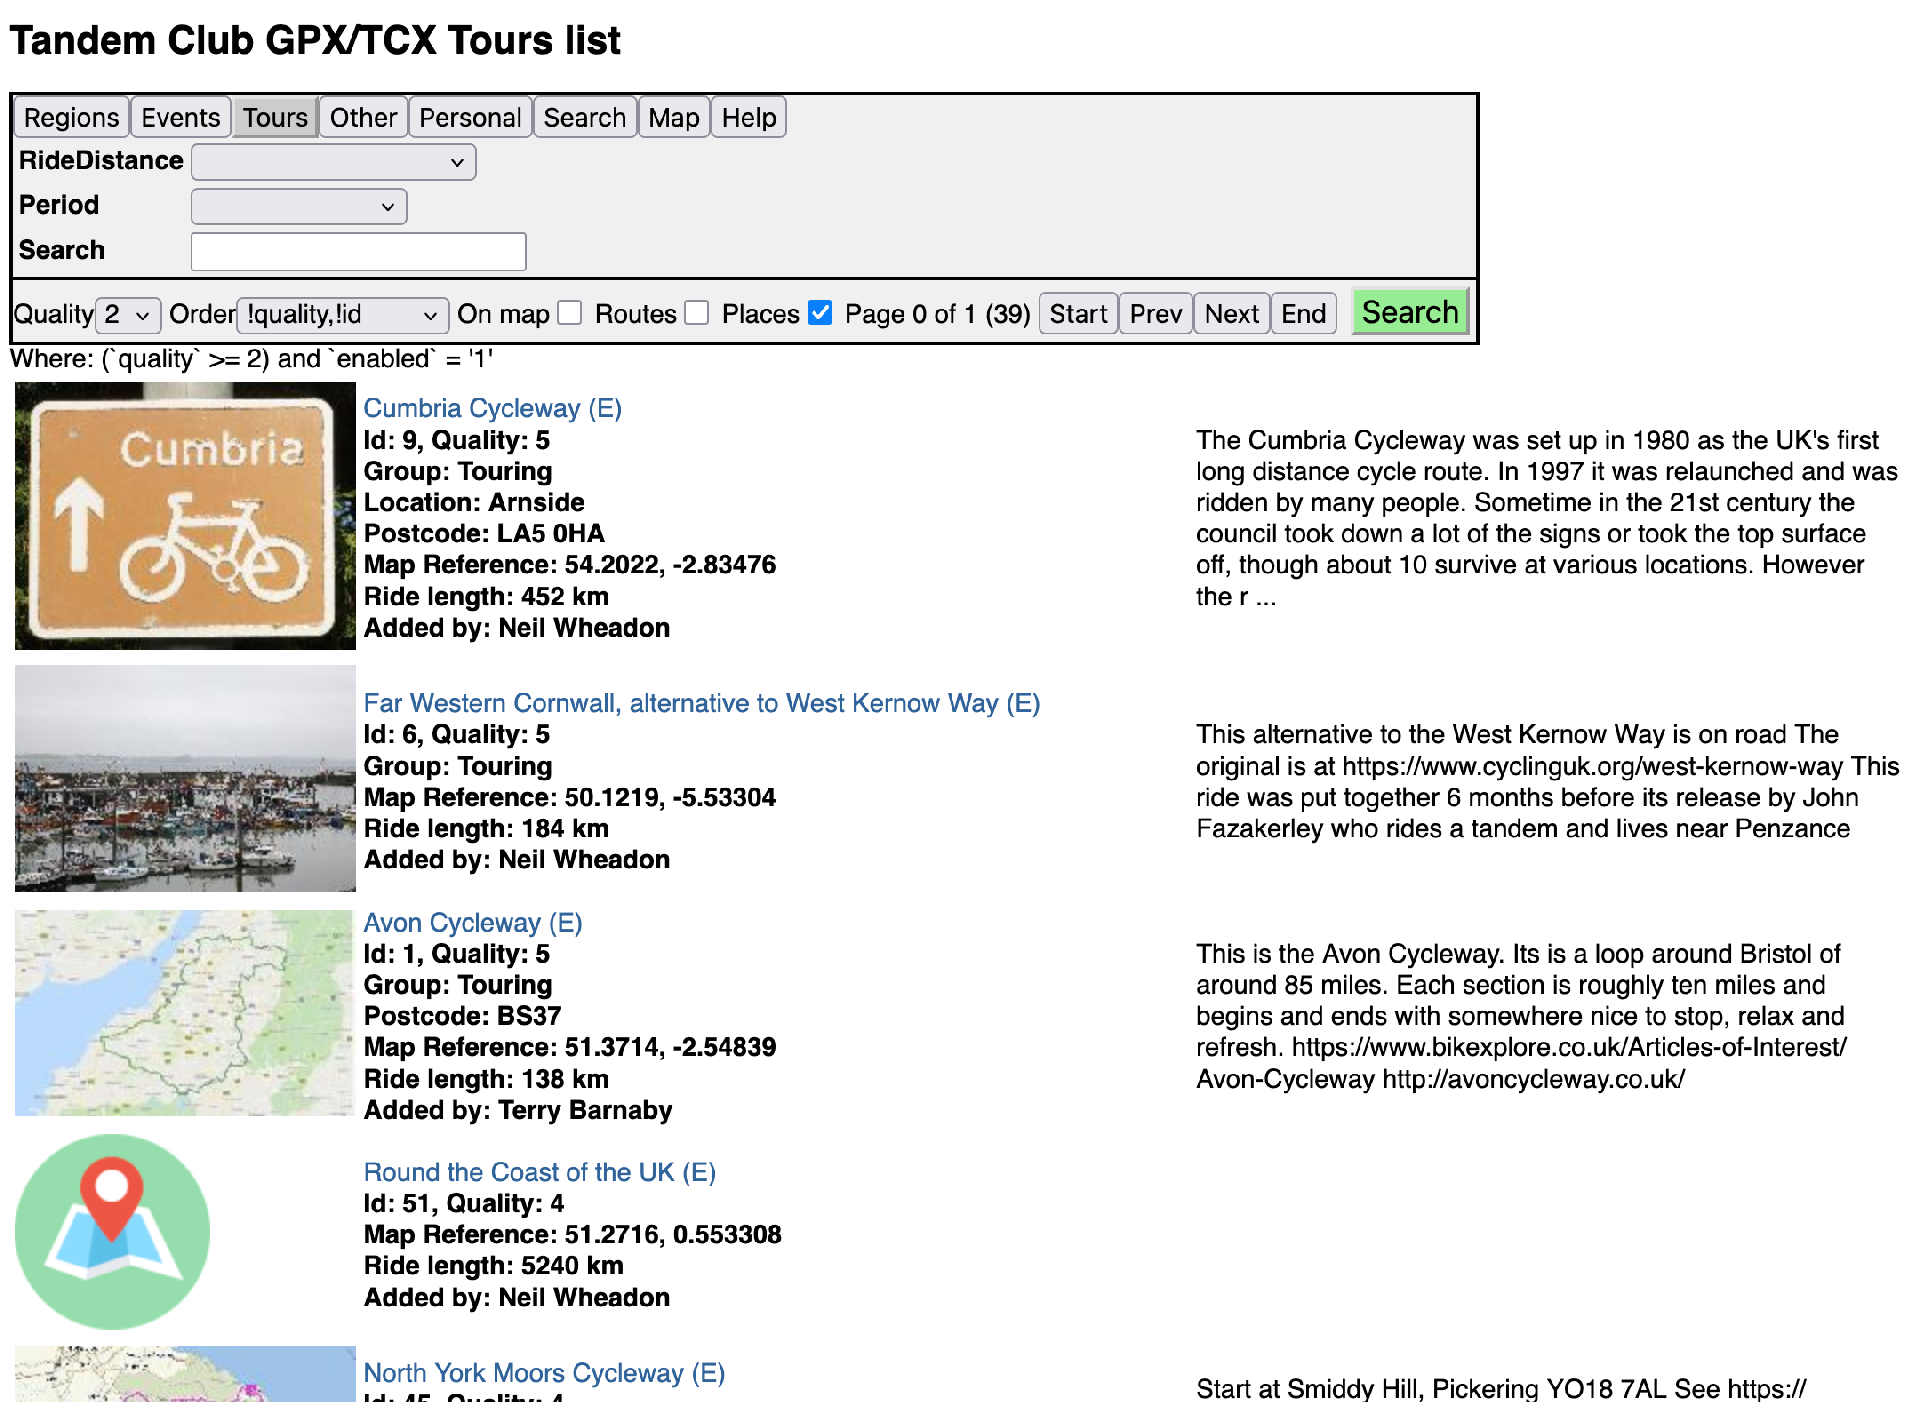Uncheck the Places checkbox
1920x1402 pixels.
820,314
